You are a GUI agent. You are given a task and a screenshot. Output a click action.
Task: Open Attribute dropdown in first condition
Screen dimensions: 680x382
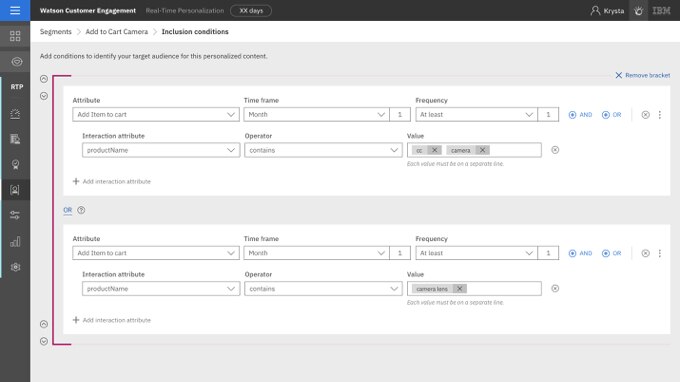[x=156, y=114]
